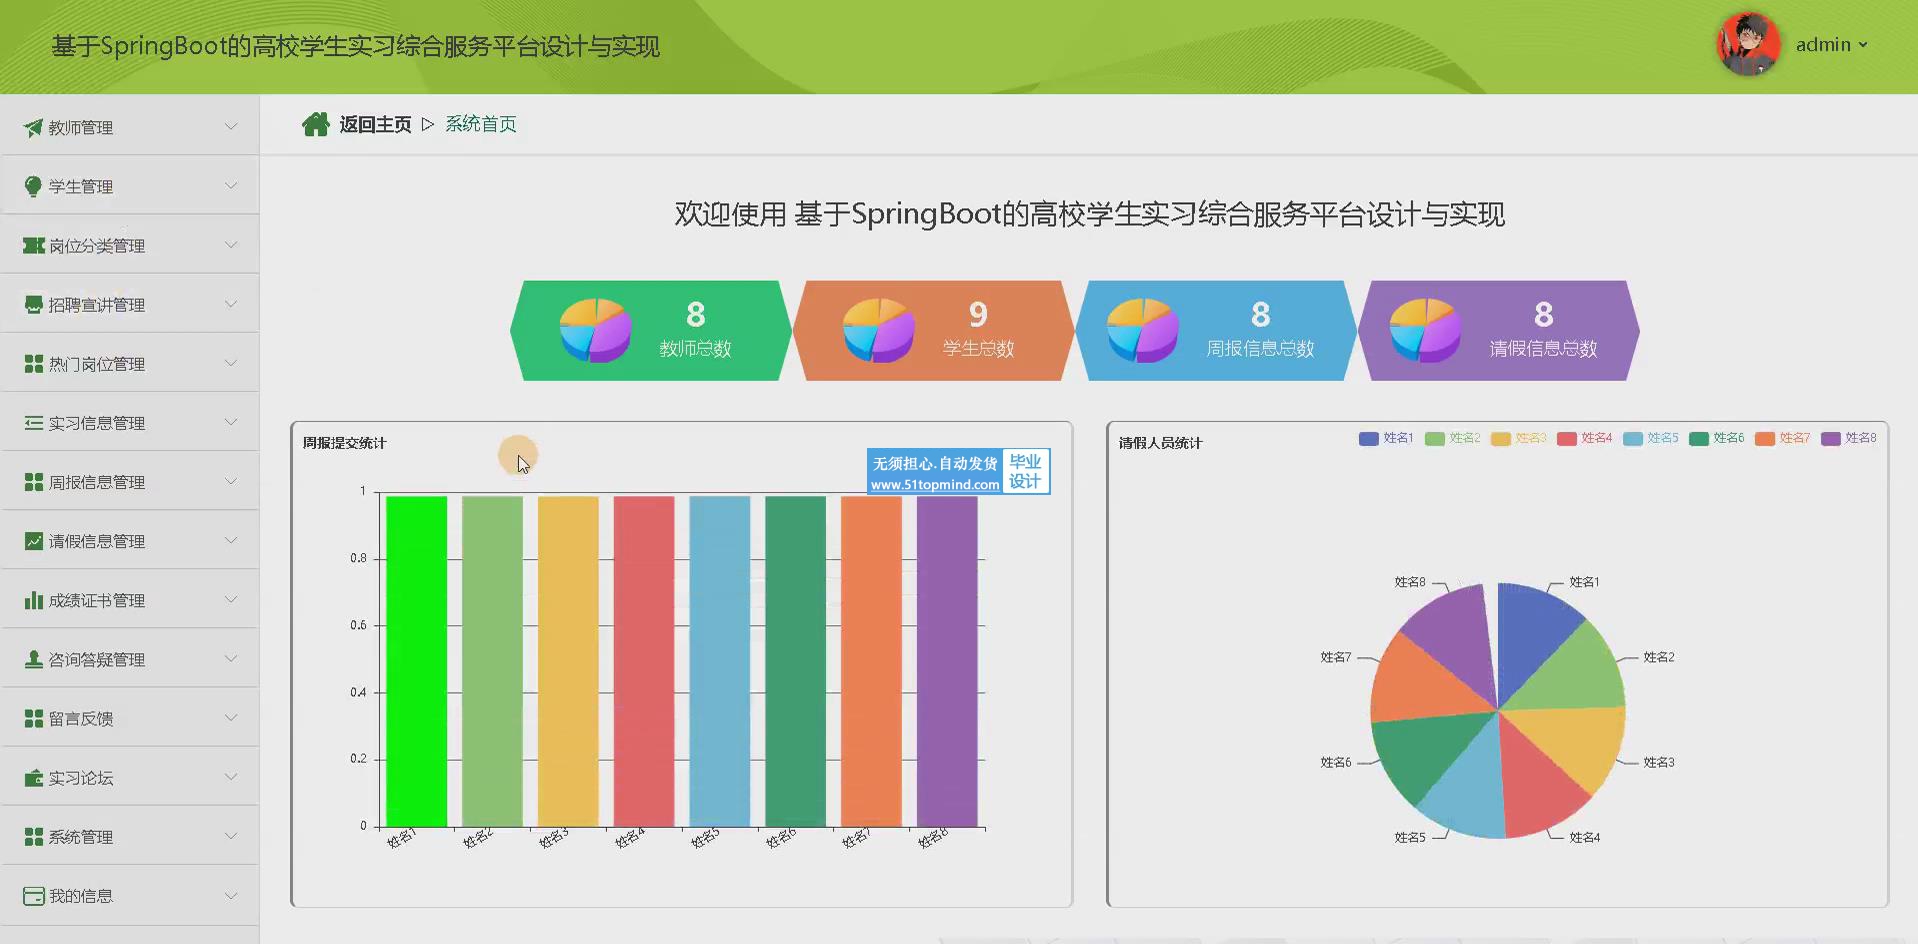
Task: Toggle 姓名2 series in pie legend
Action: click(1452, 438)
